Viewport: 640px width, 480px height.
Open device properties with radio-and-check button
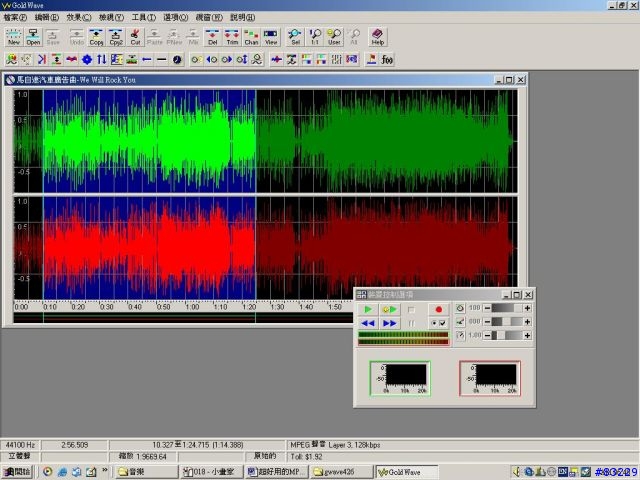coord(439,323)
